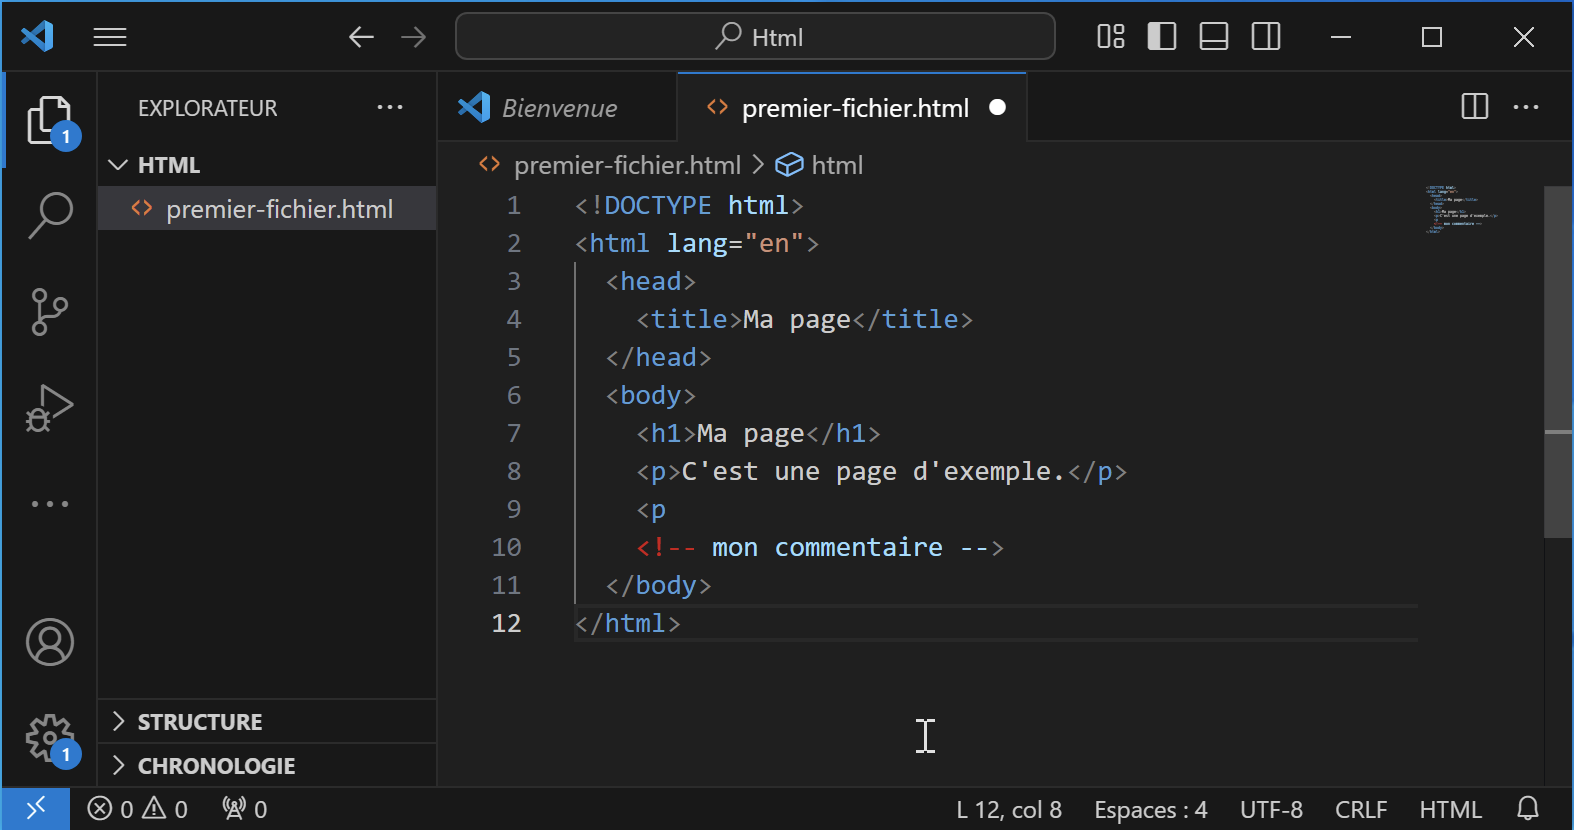
Task: Click the html symbol breadcrumb
Action: click(819, 165)
